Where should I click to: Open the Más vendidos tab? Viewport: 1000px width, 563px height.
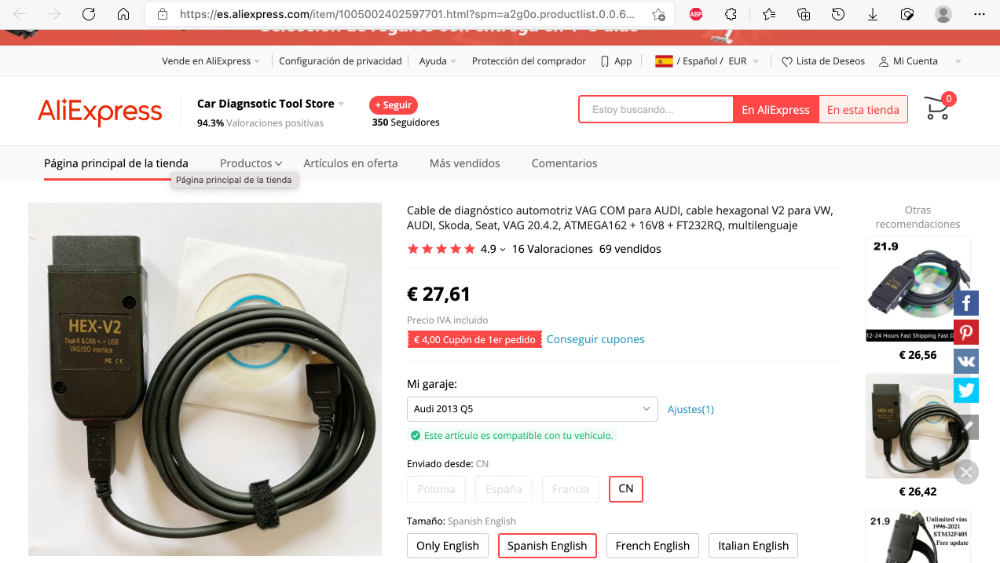click(464, 163)
